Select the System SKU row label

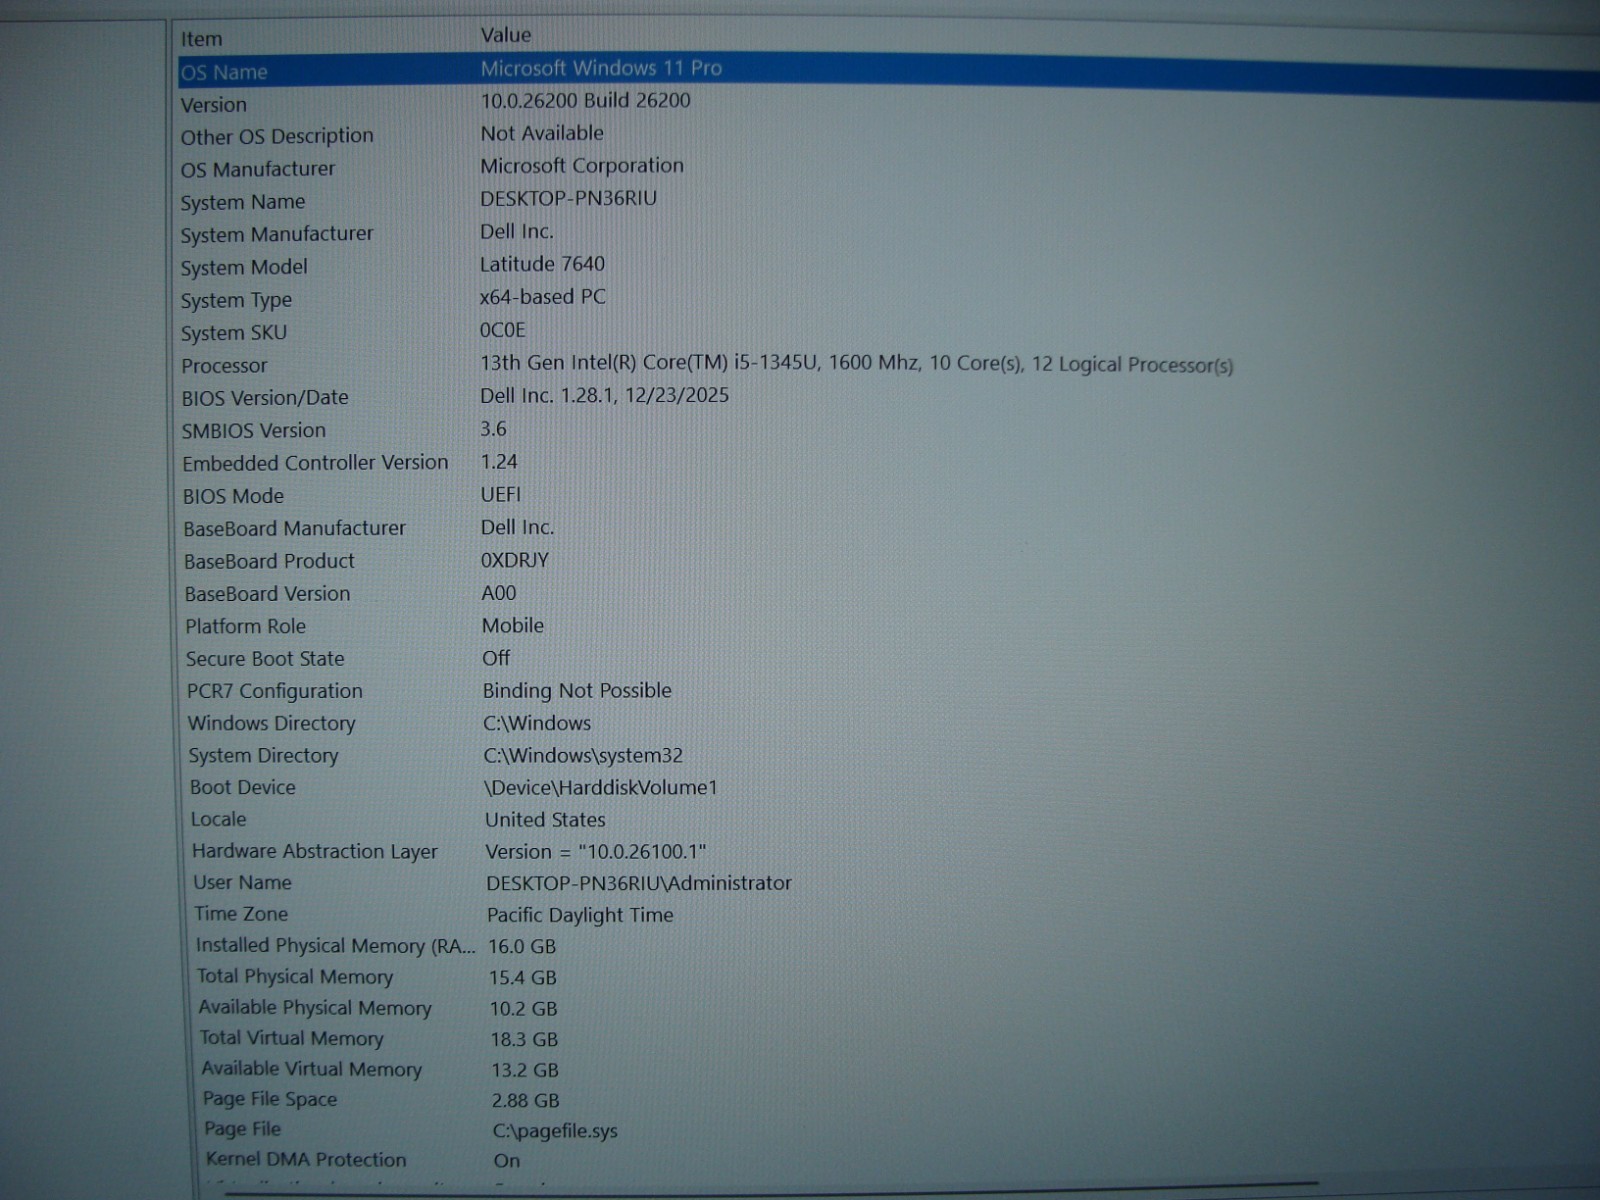tap(234, 333)
